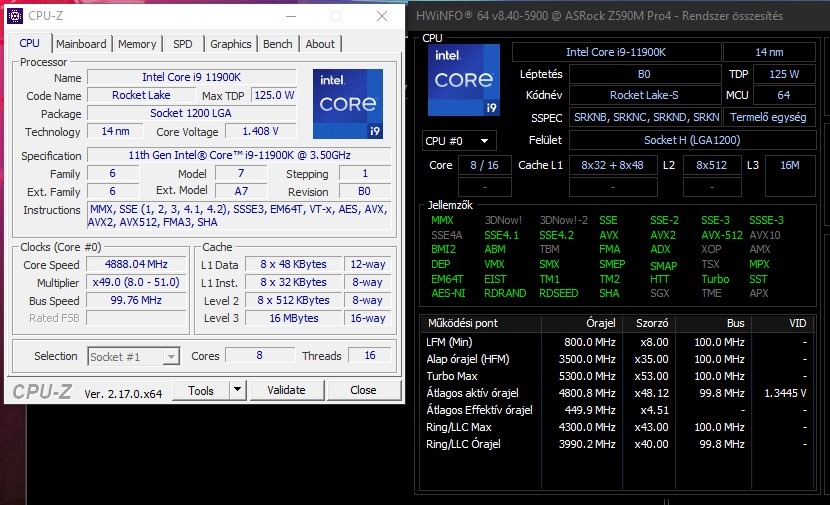830x505 pixels.
Task: Click the HWiNFO window title bar
Action: 618,16
